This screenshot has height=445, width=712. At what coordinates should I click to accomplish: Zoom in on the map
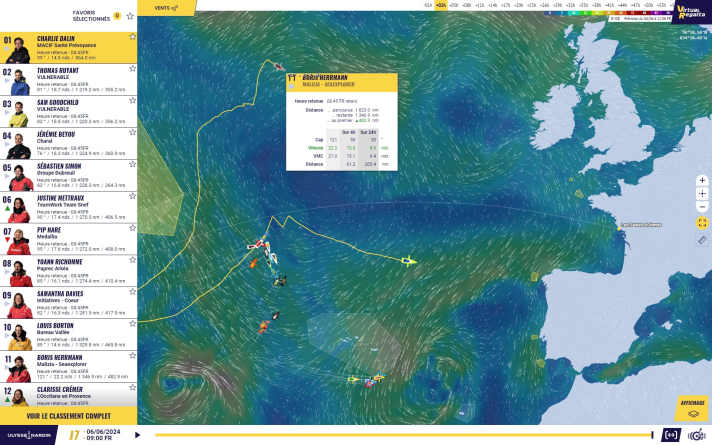click(702, 181)
